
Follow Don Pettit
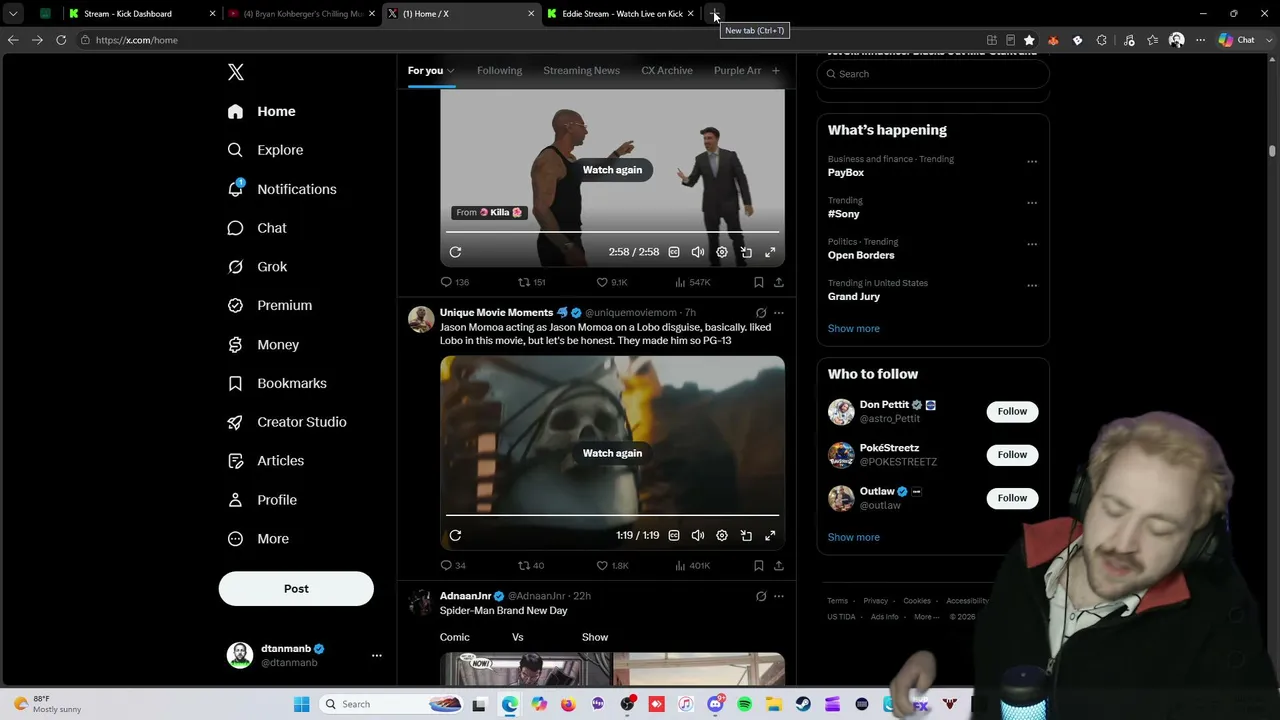click(1012, 411)
